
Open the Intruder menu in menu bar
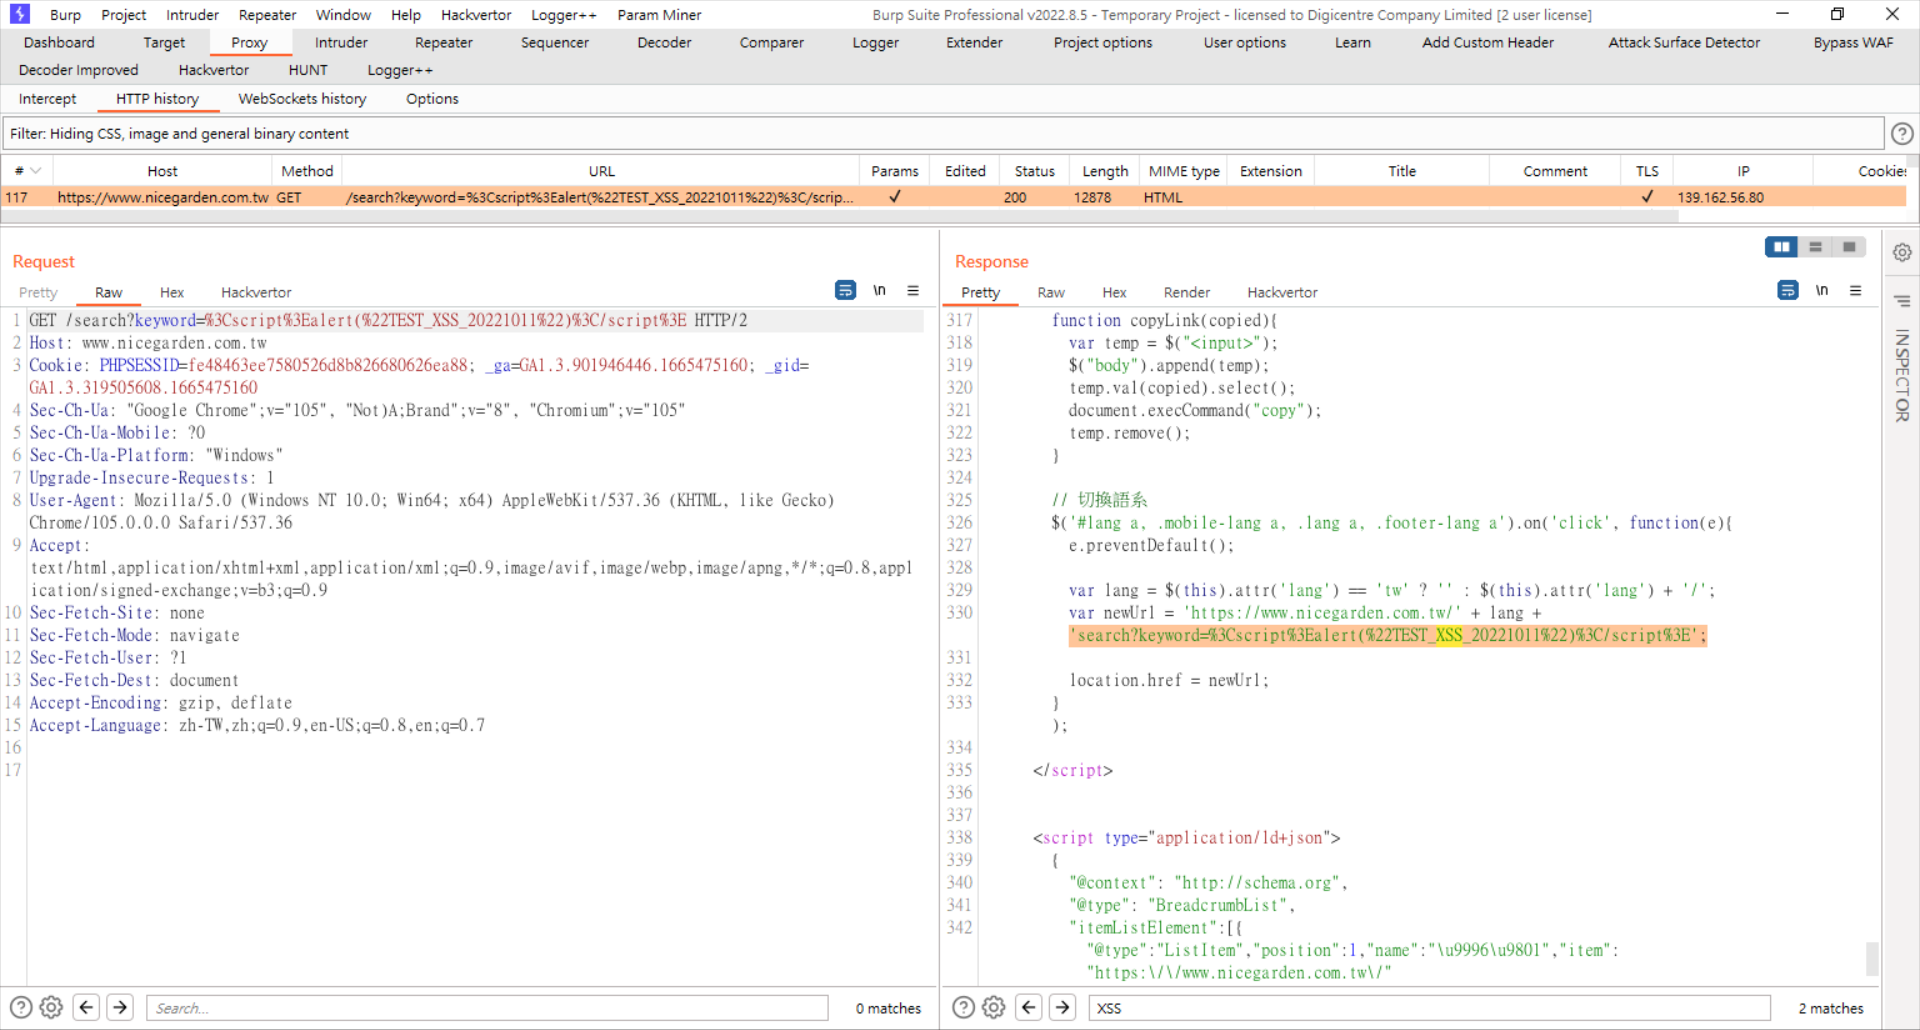point(192,15)
